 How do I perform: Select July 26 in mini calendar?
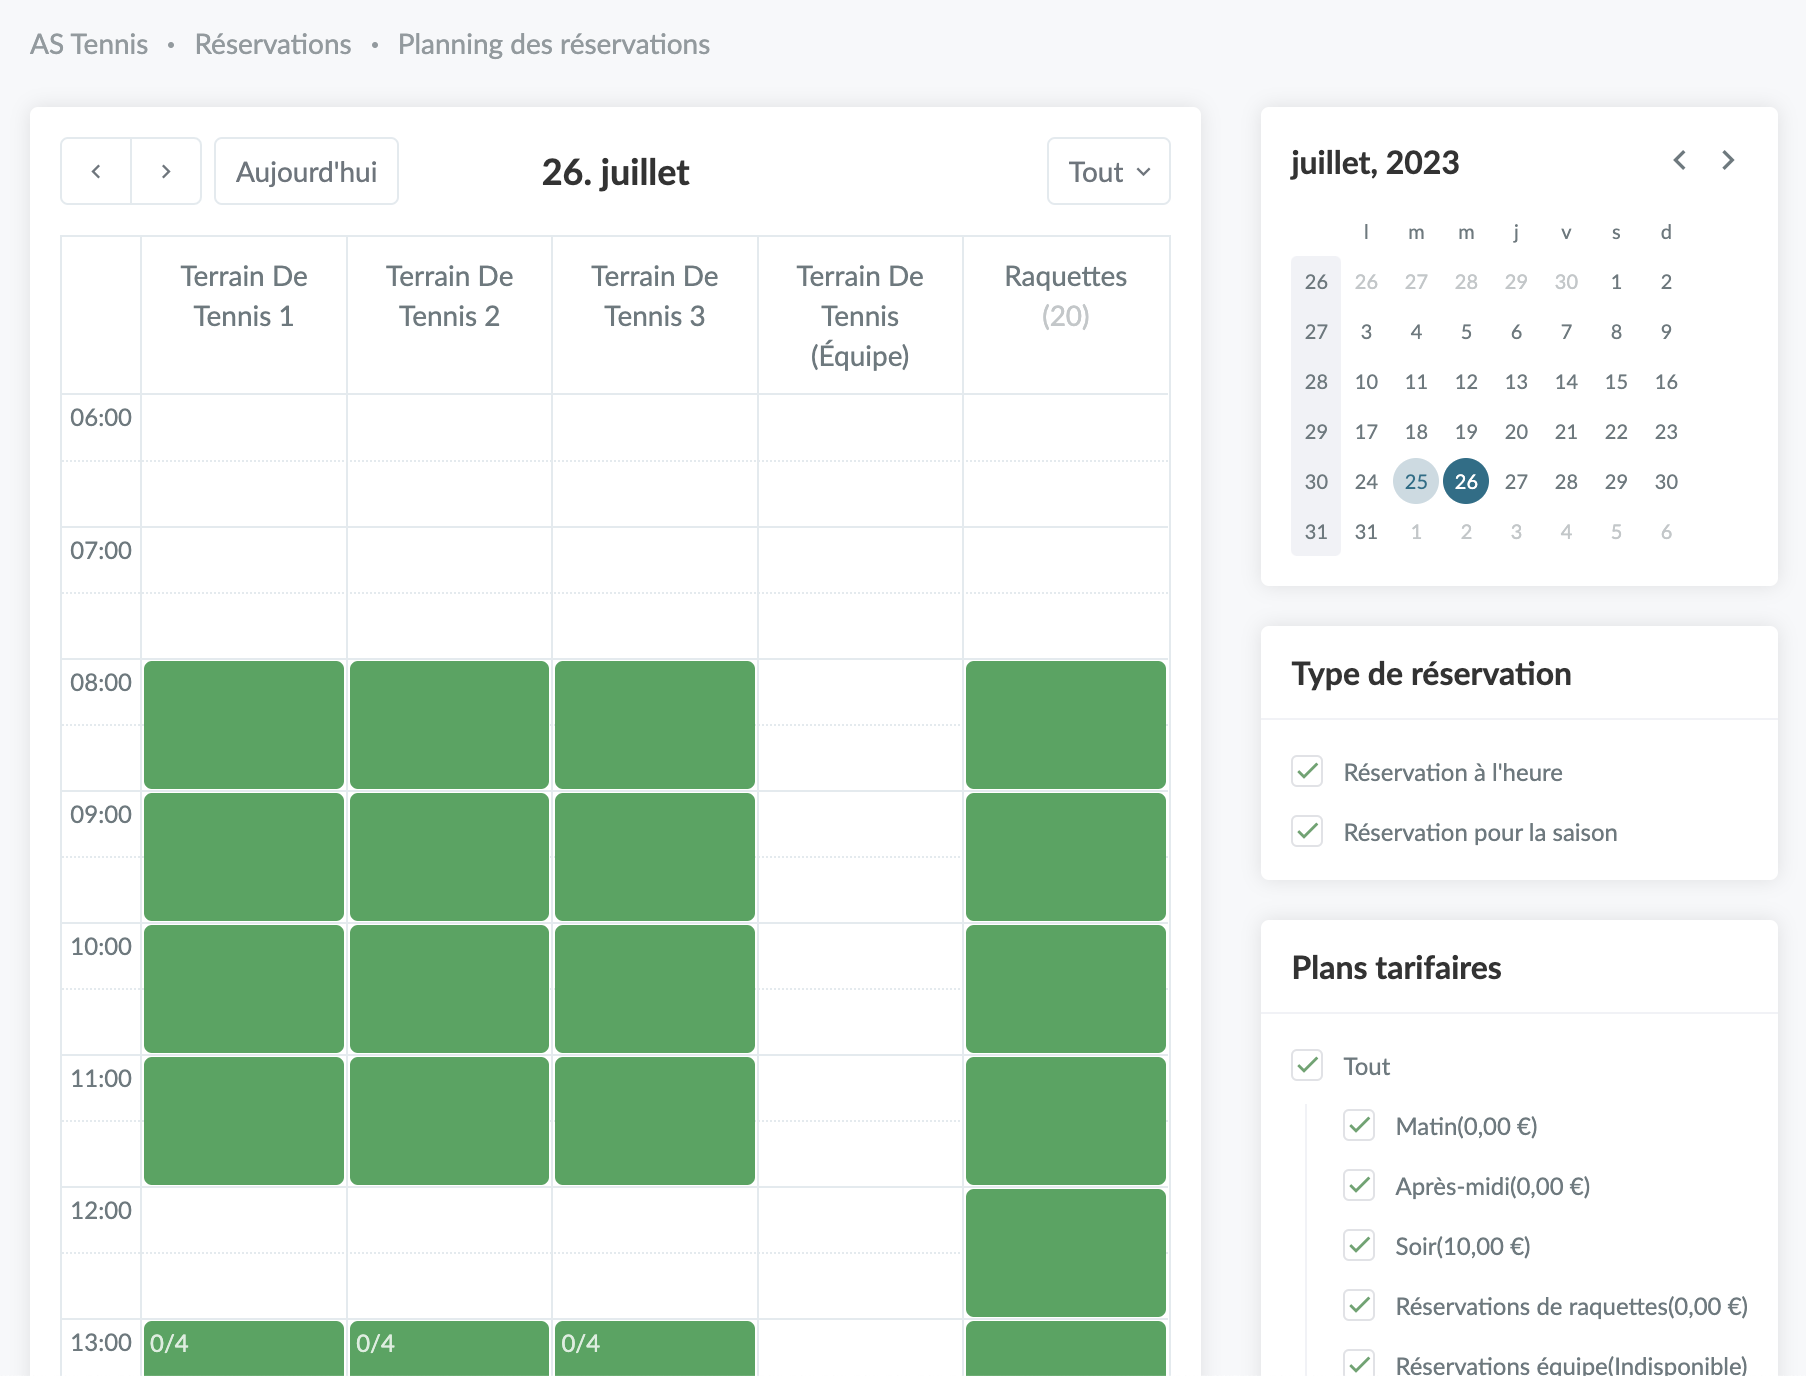click(1466, 481)
